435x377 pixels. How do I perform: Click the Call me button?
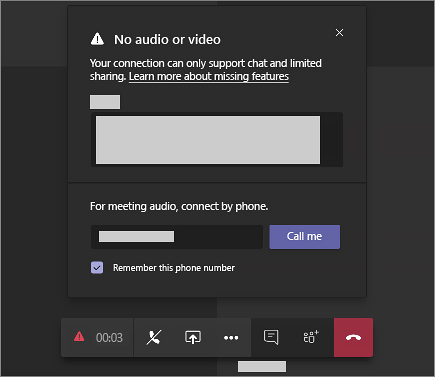click(x=305, y=237)
